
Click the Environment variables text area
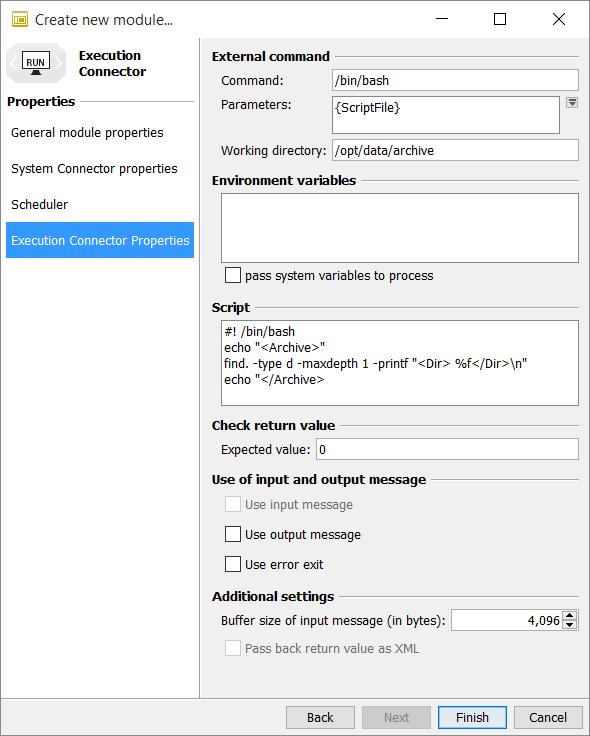coord(400,228)
